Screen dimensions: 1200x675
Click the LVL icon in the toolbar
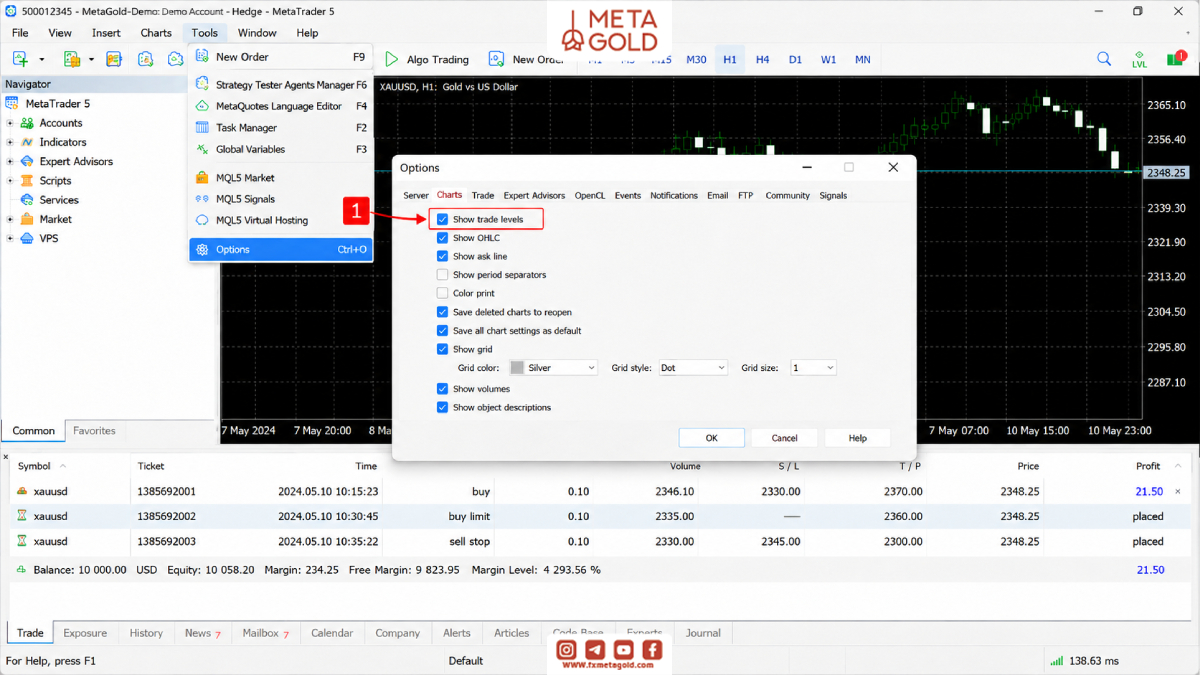(1139, 59)
